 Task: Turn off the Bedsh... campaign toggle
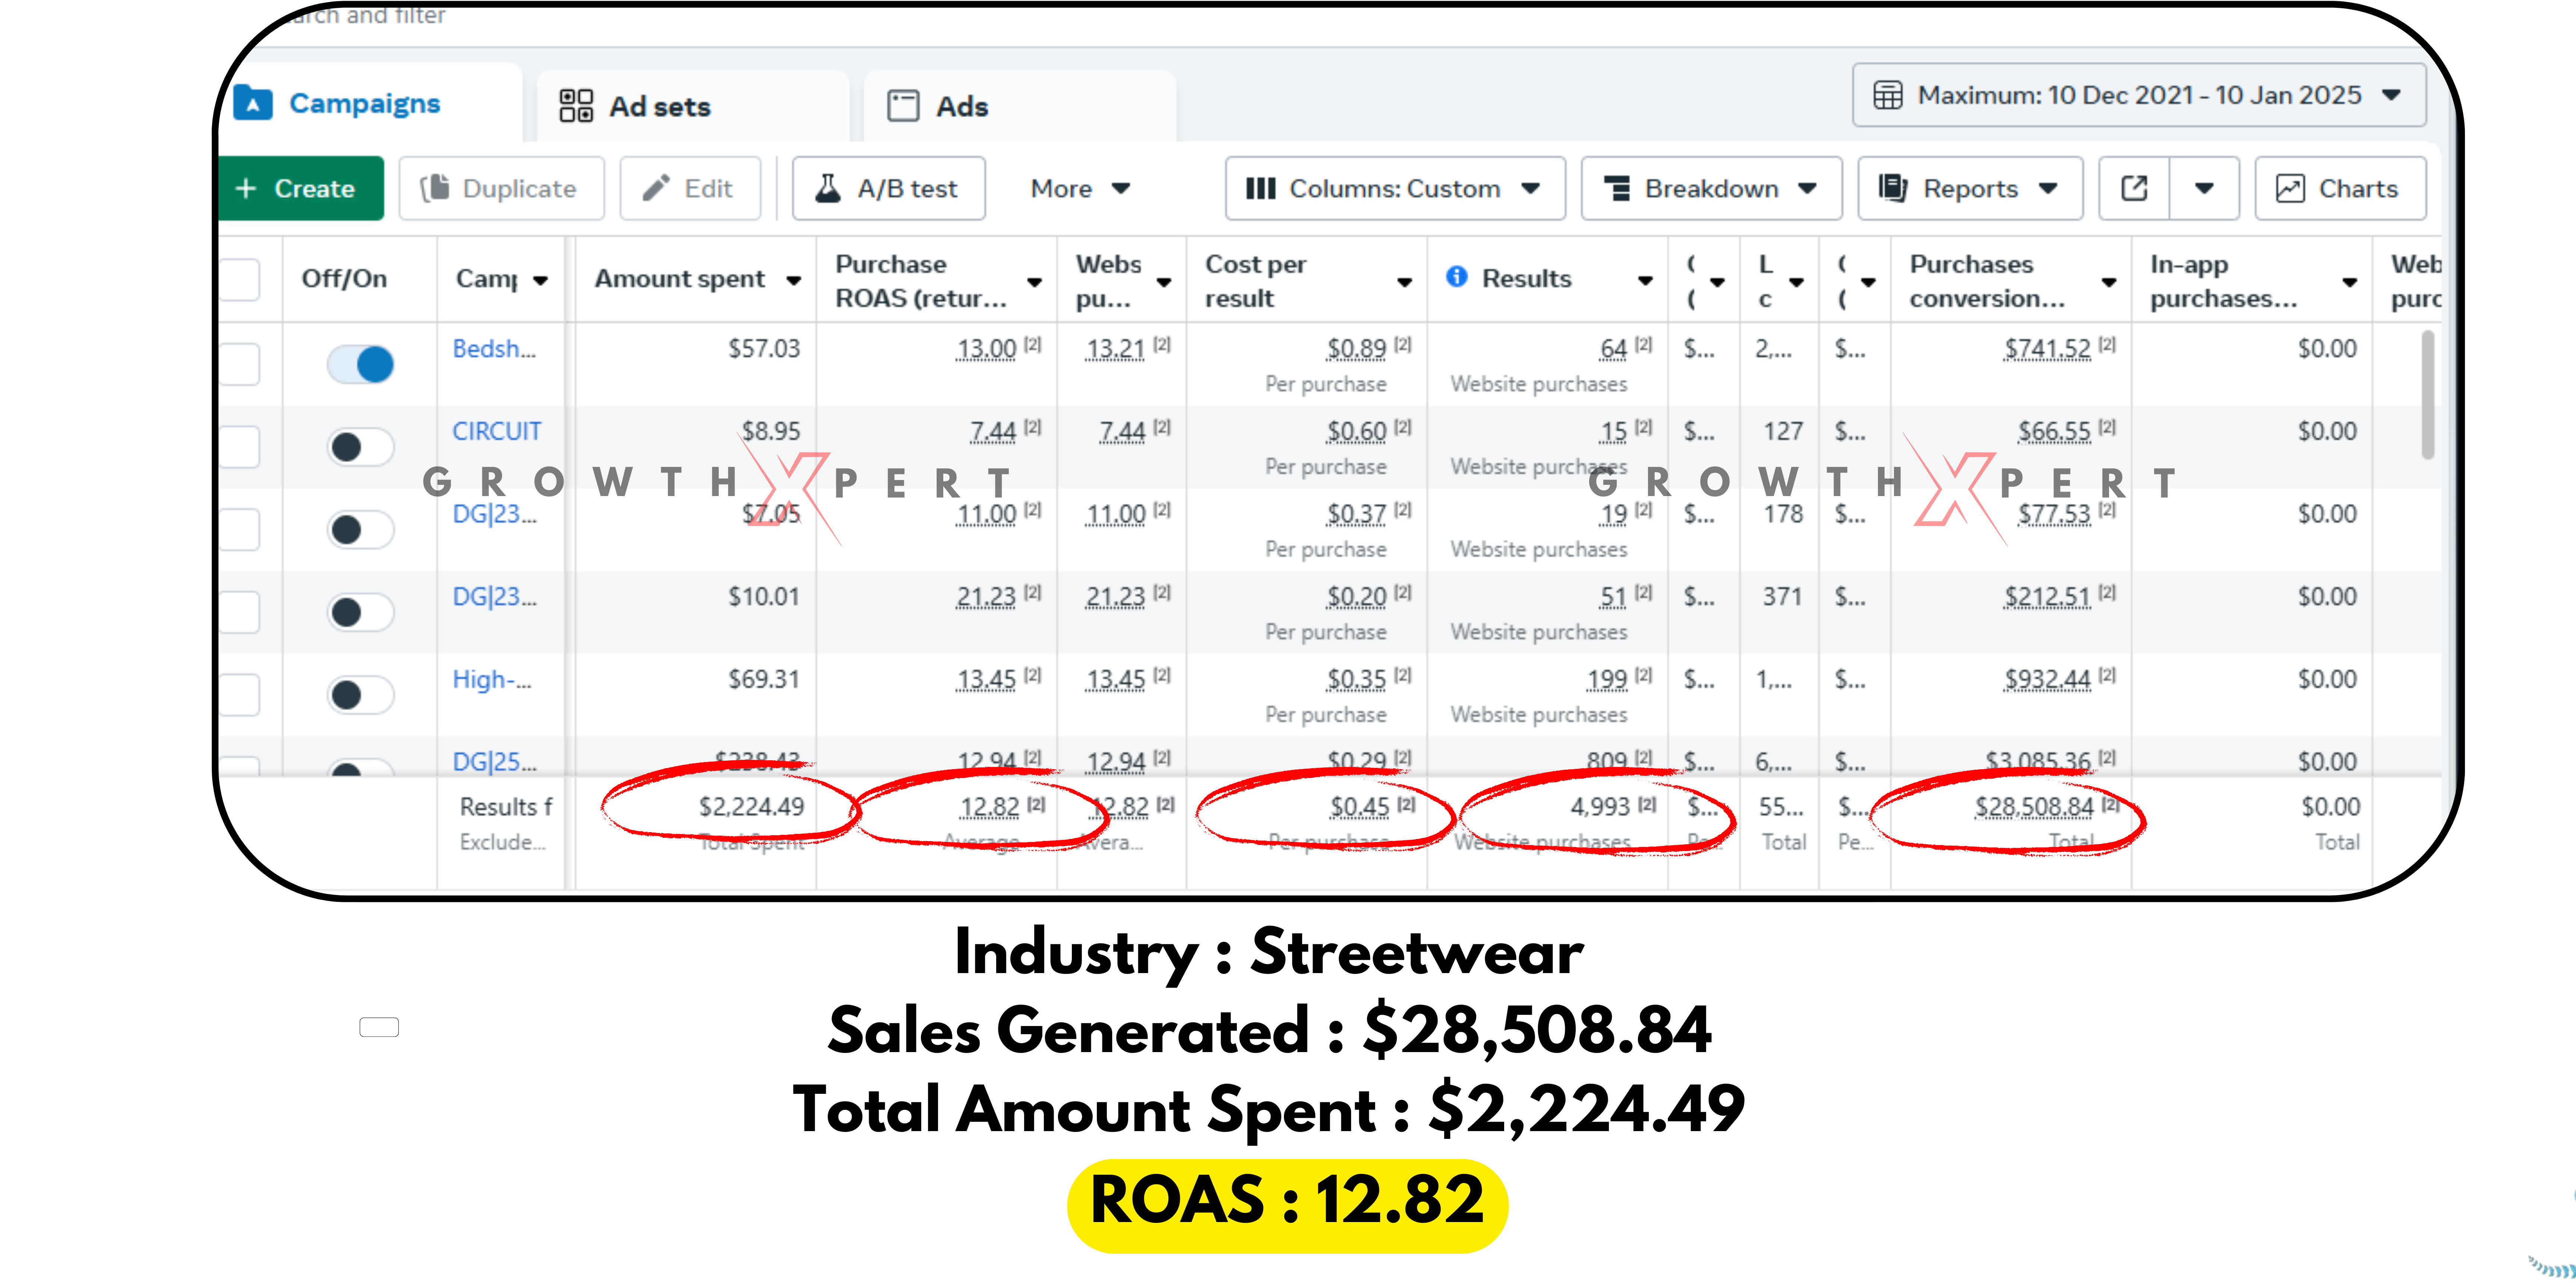tap(361, 364)
